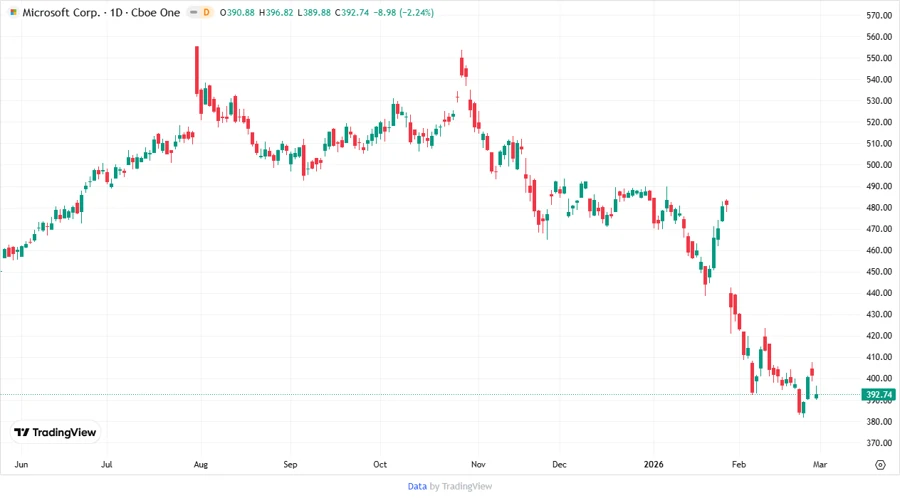The image size is (900, 498).
Task: Open chart settings via the hexagon gear icon
Action: [880, 465]
